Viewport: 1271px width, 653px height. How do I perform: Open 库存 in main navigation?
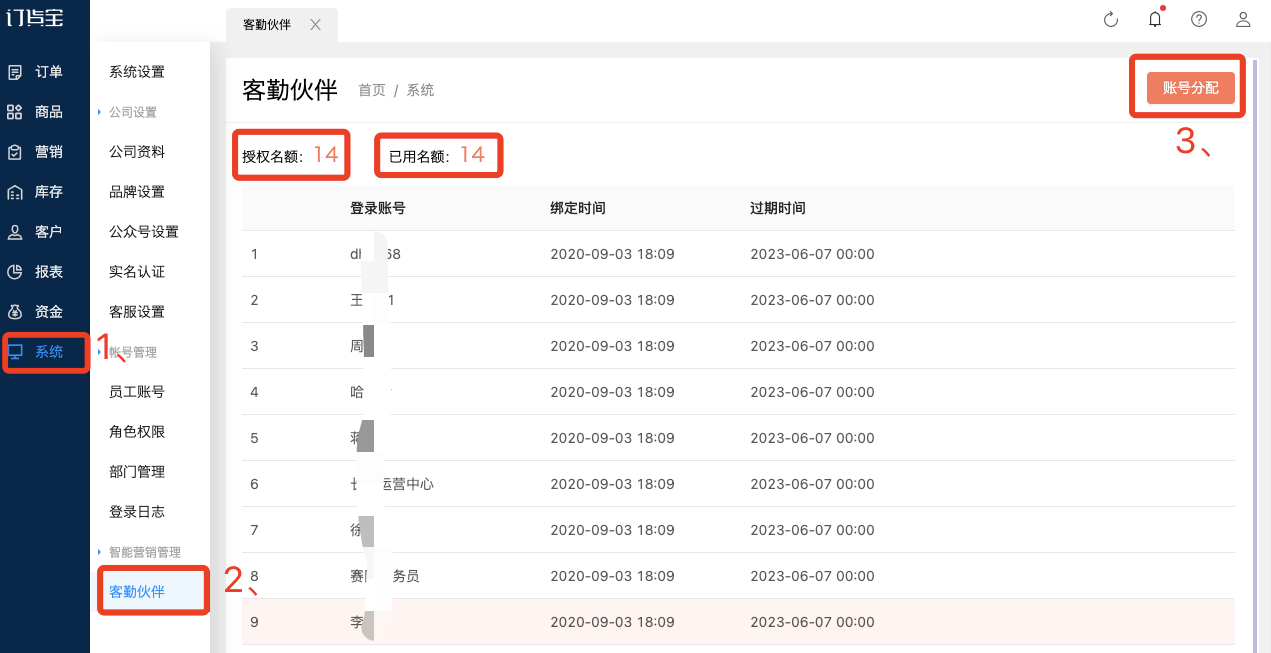pos(49,192)
